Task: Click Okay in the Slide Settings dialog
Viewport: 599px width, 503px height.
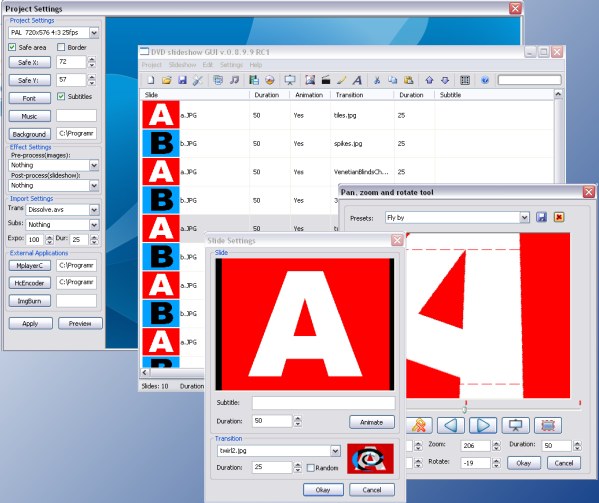Action: (x=323, y=490)
